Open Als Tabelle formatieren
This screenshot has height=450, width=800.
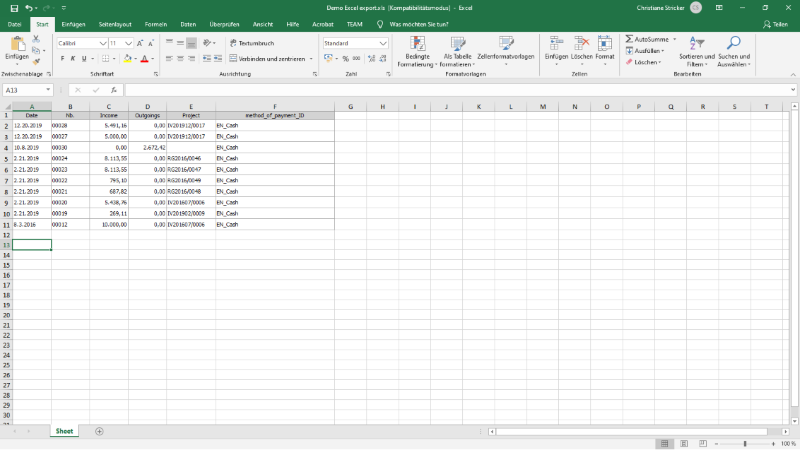tap(457, 52)
